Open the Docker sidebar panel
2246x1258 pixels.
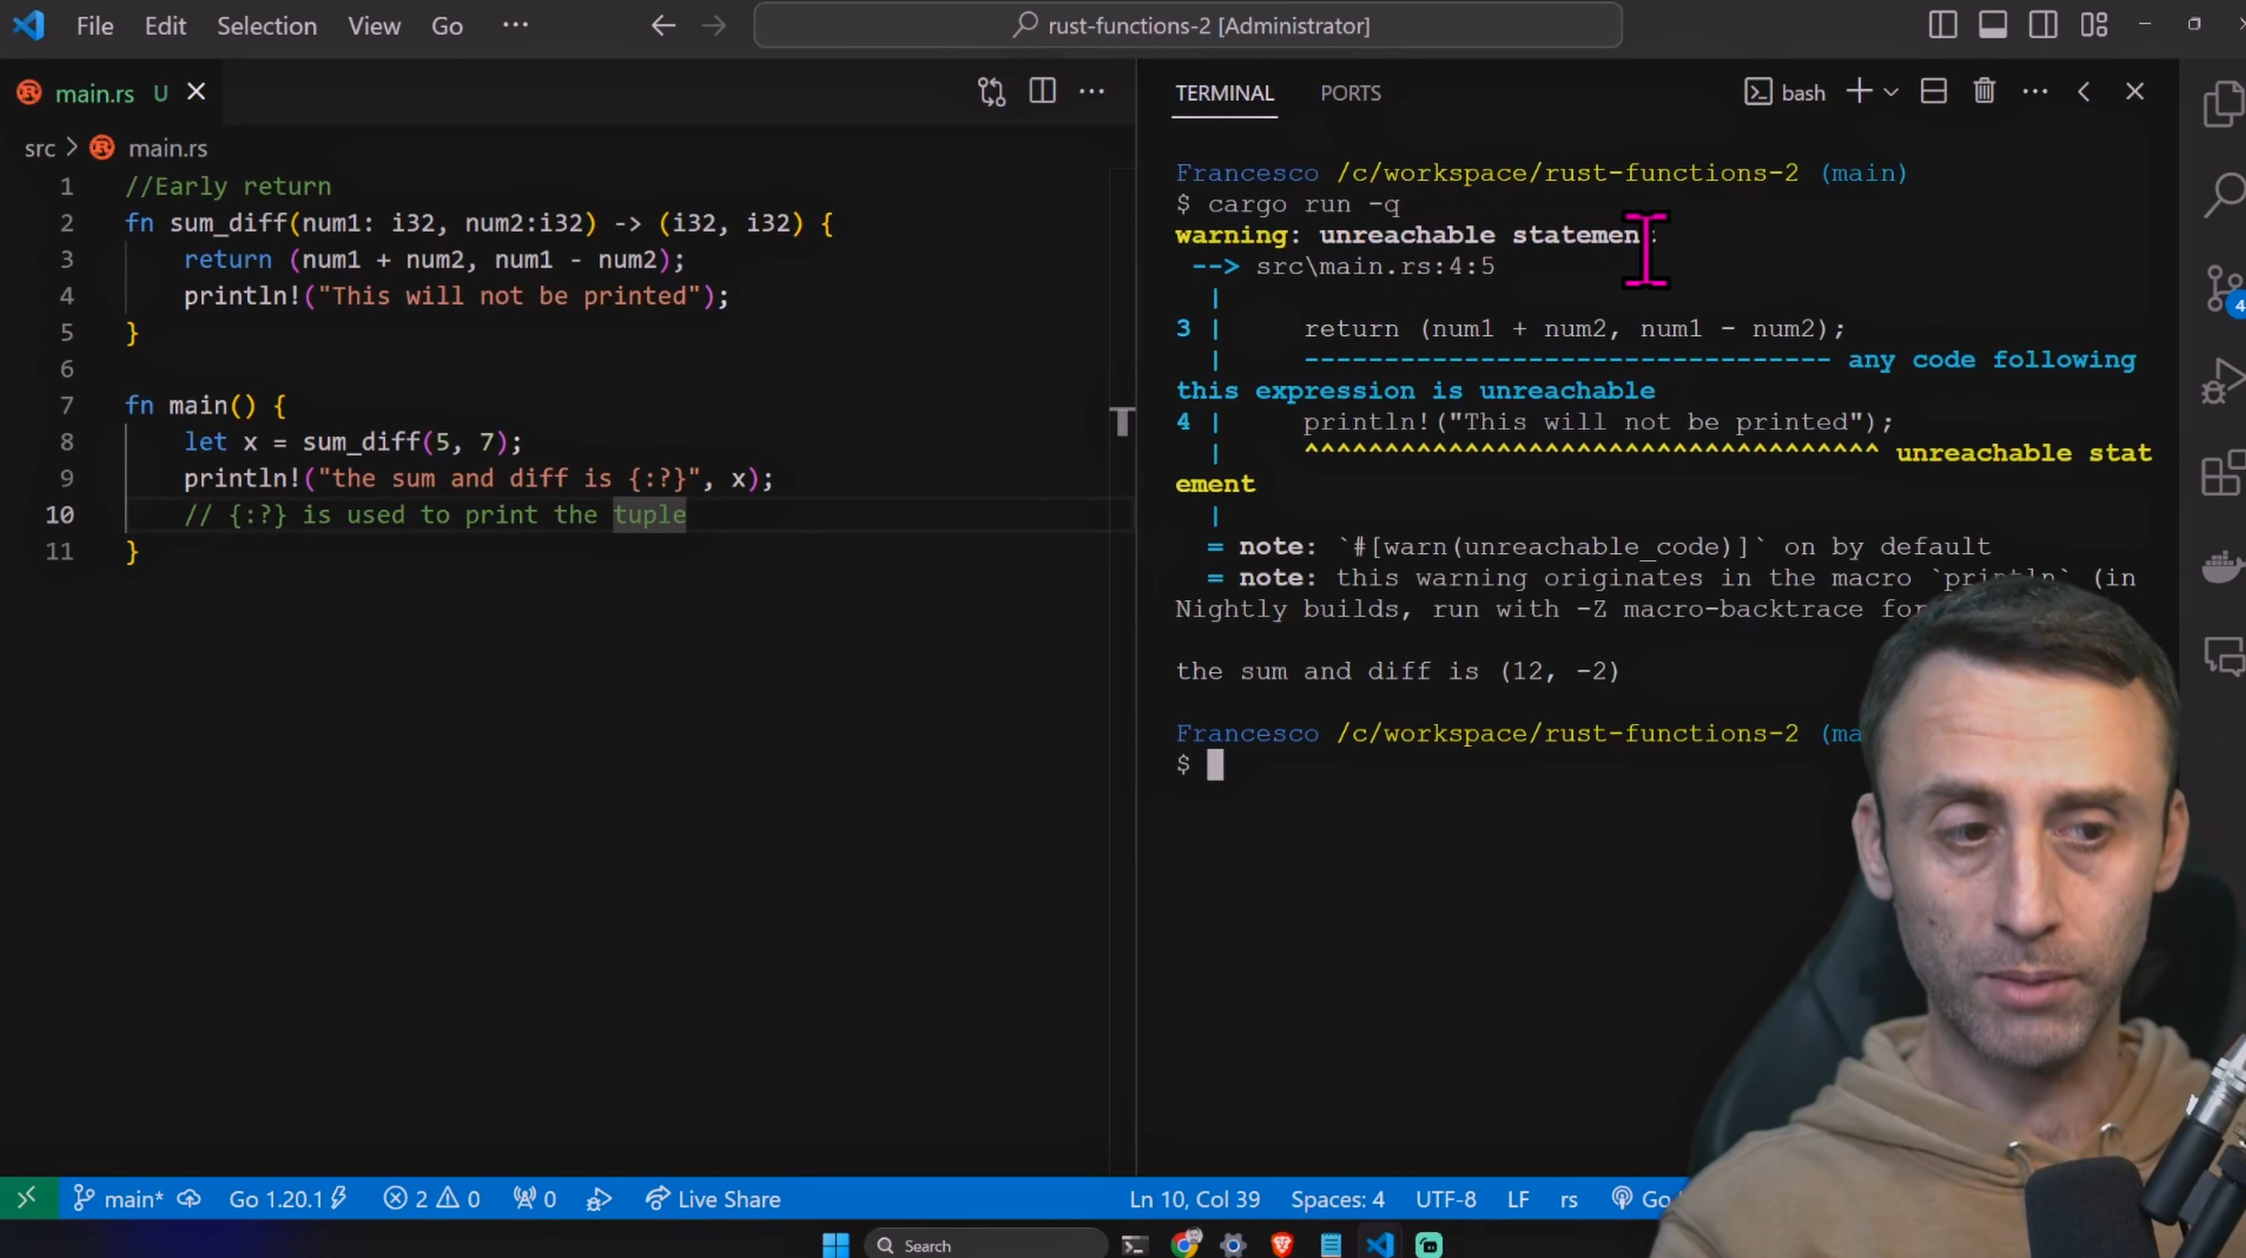pyautogui.click(x=2224, y=566)
